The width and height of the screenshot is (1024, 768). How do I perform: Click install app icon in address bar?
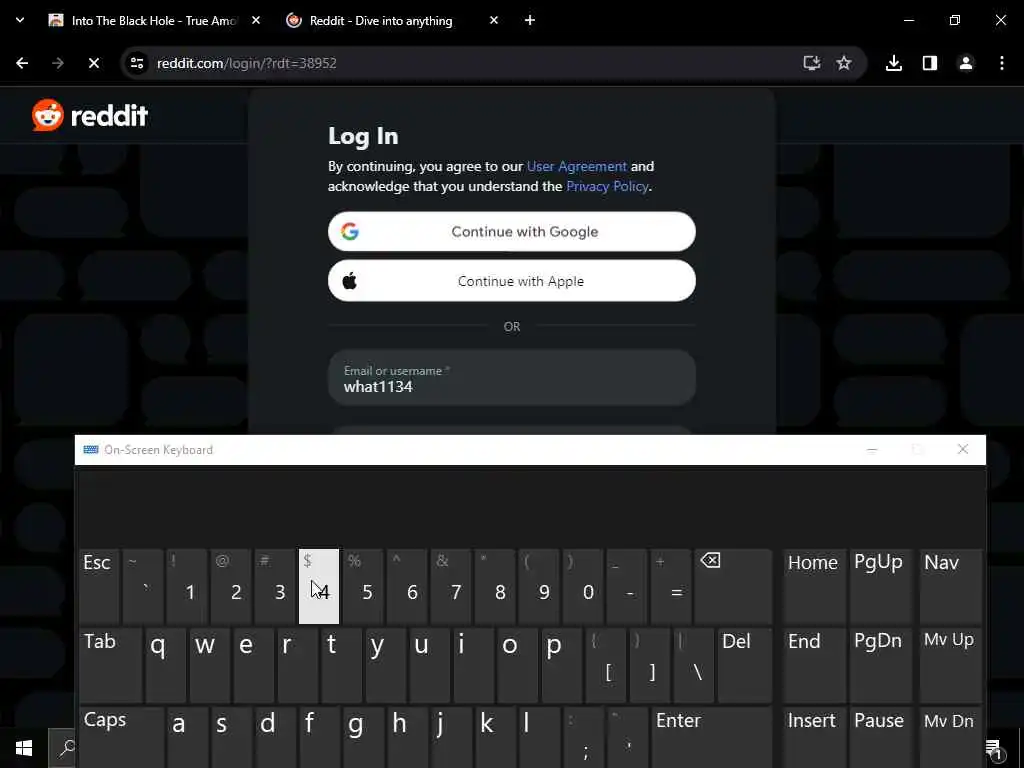click(812, 63)
